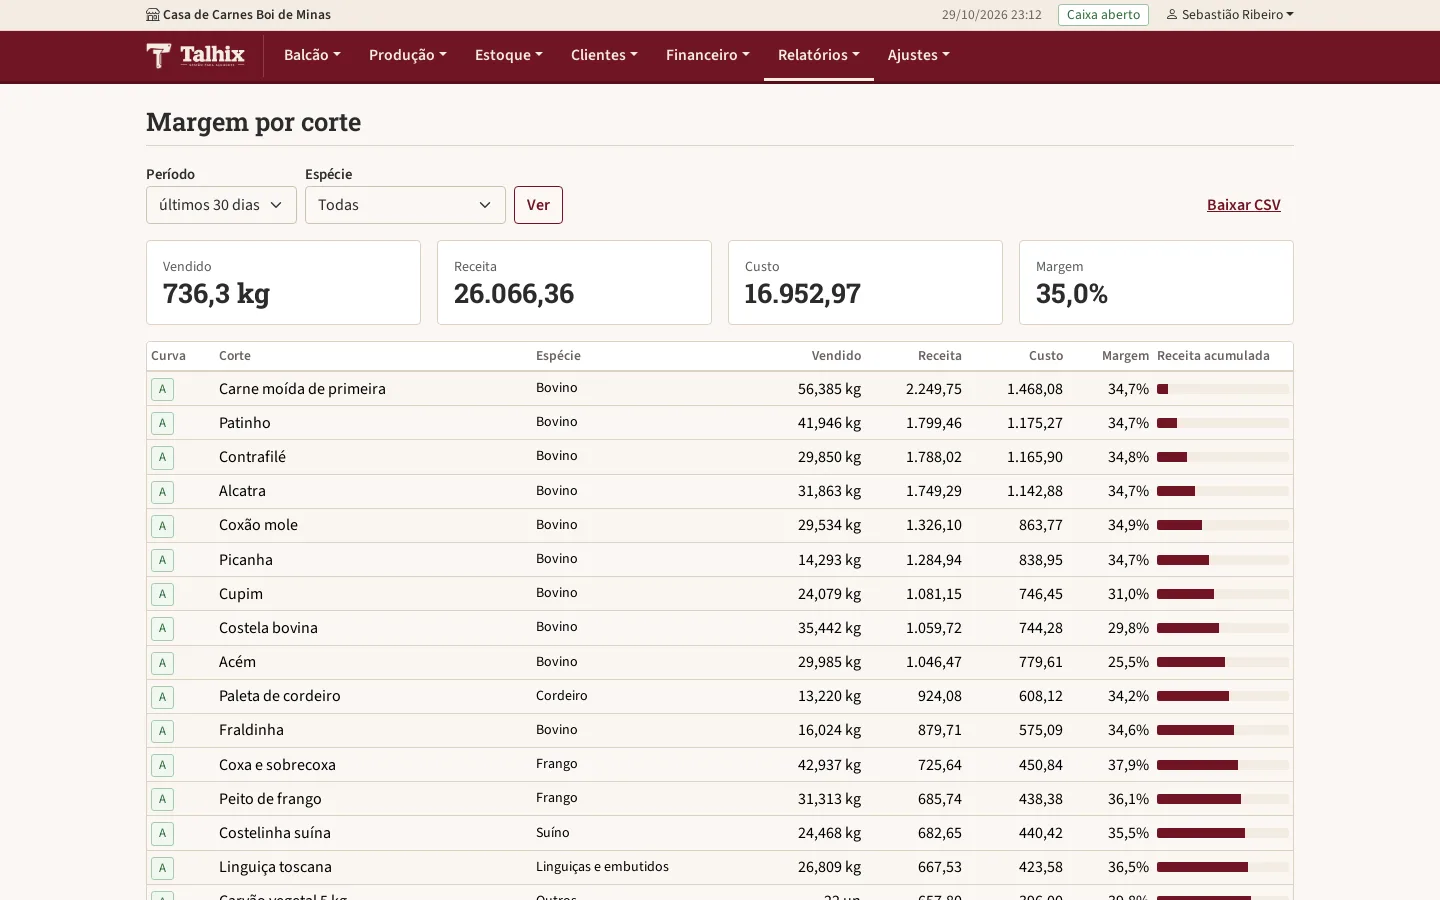Expand the Balcão menu
This screenshot has width=1440, height=900.
point(312,55)
